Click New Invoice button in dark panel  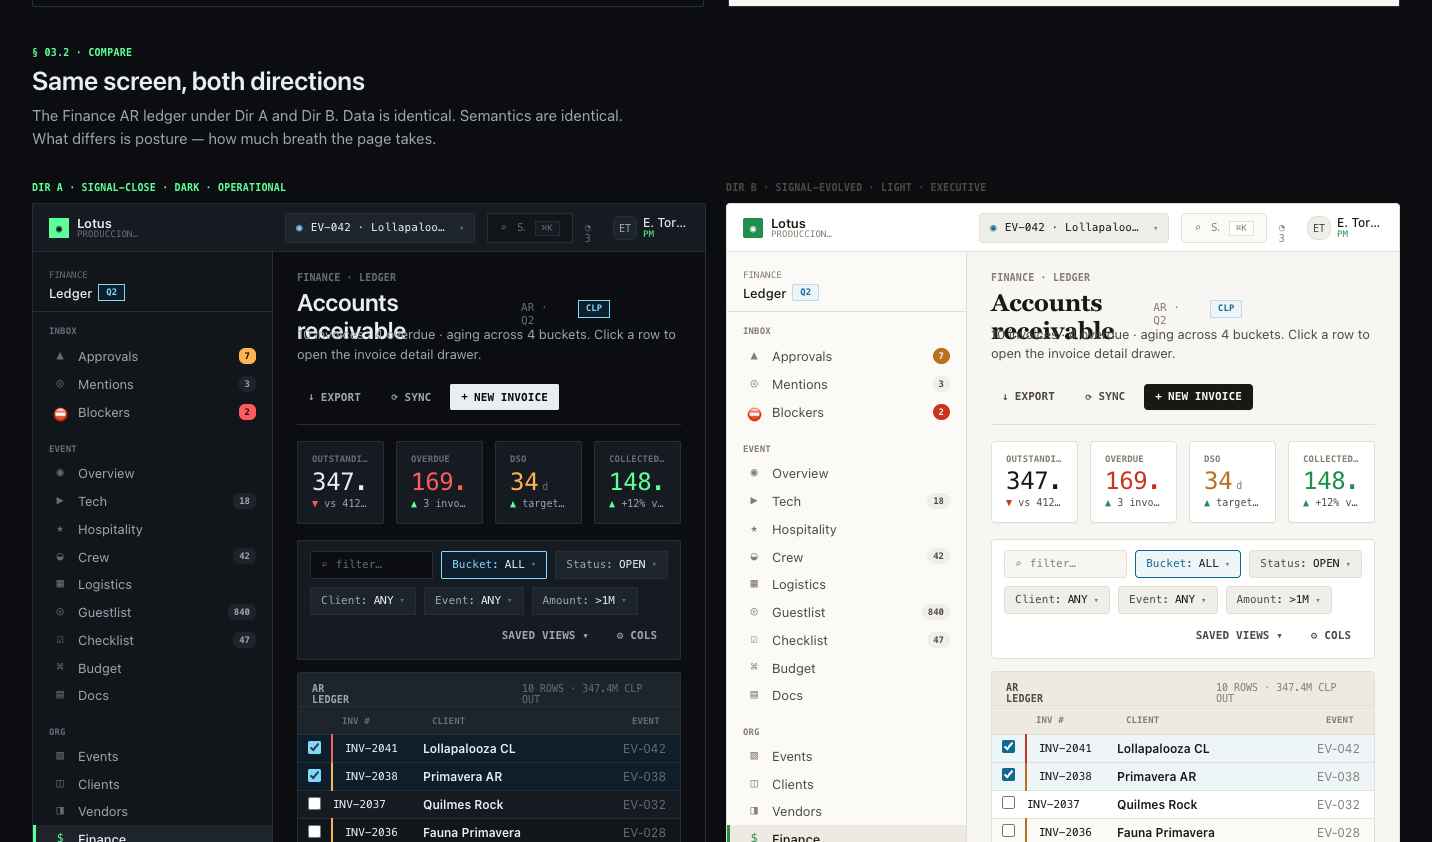[x=504, y=397]
